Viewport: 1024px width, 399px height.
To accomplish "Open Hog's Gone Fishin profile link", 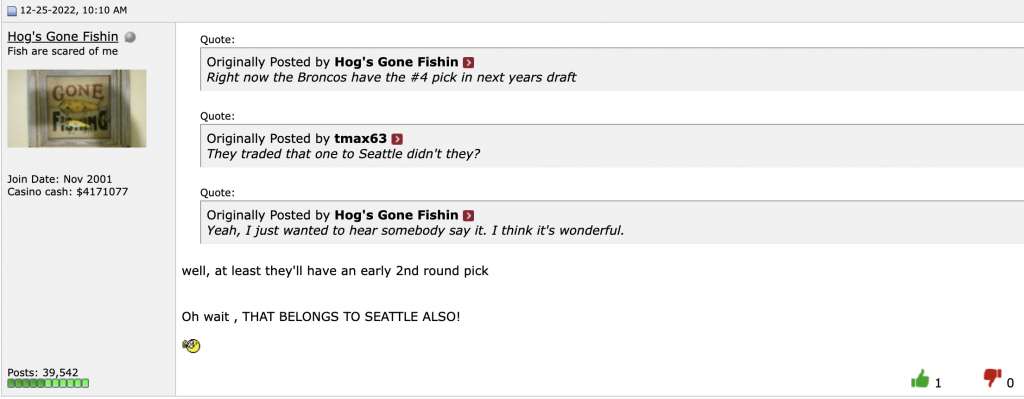I will click(x=63, y=37).
